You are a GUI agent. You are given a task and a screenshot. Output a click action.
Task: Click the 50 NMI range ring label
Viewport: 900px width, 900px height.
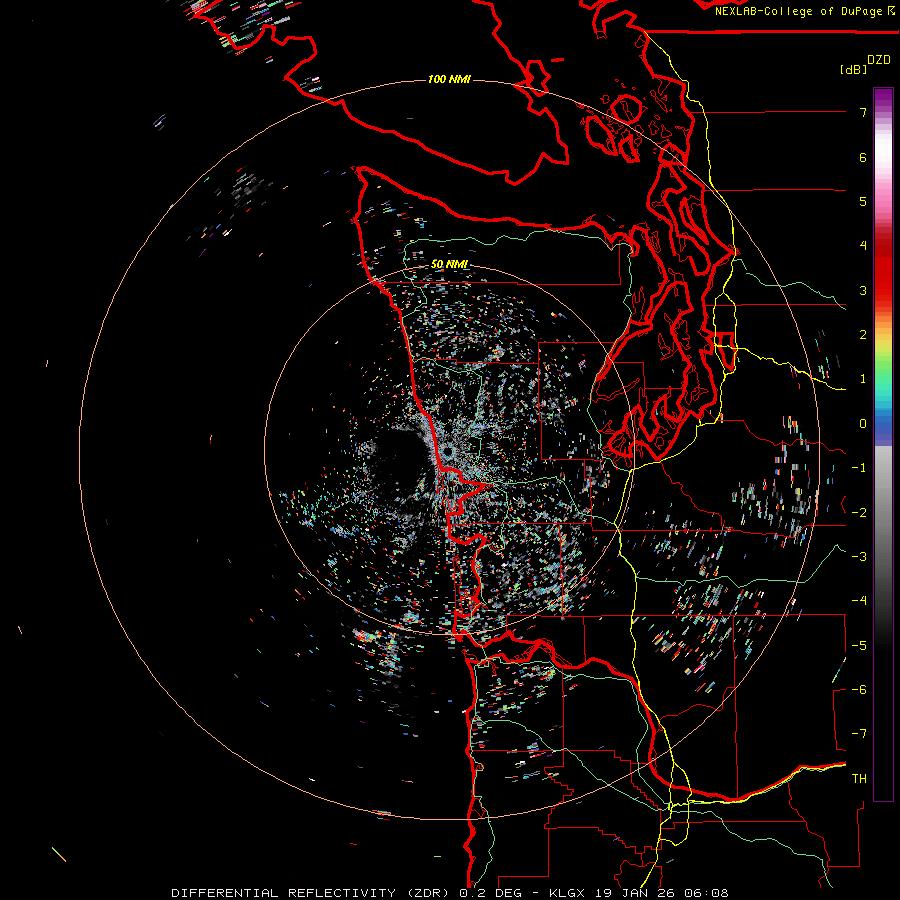point(449,264)
